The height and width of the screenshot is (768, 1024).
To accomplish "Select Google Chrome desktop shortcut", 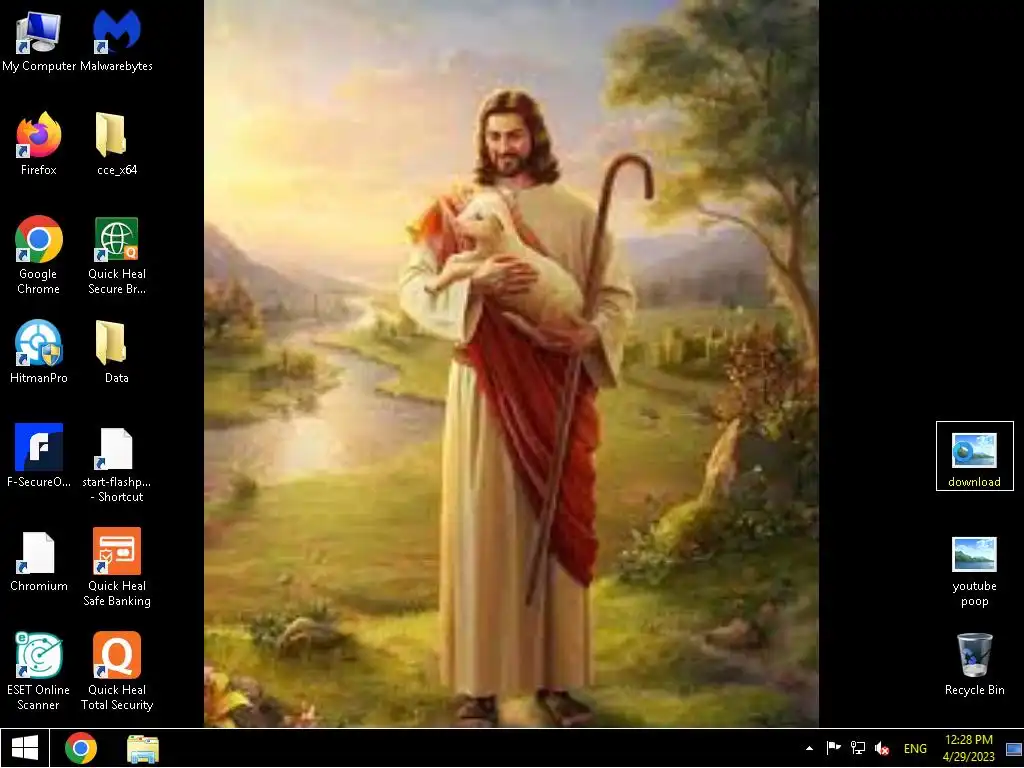I will pos(39,255).
